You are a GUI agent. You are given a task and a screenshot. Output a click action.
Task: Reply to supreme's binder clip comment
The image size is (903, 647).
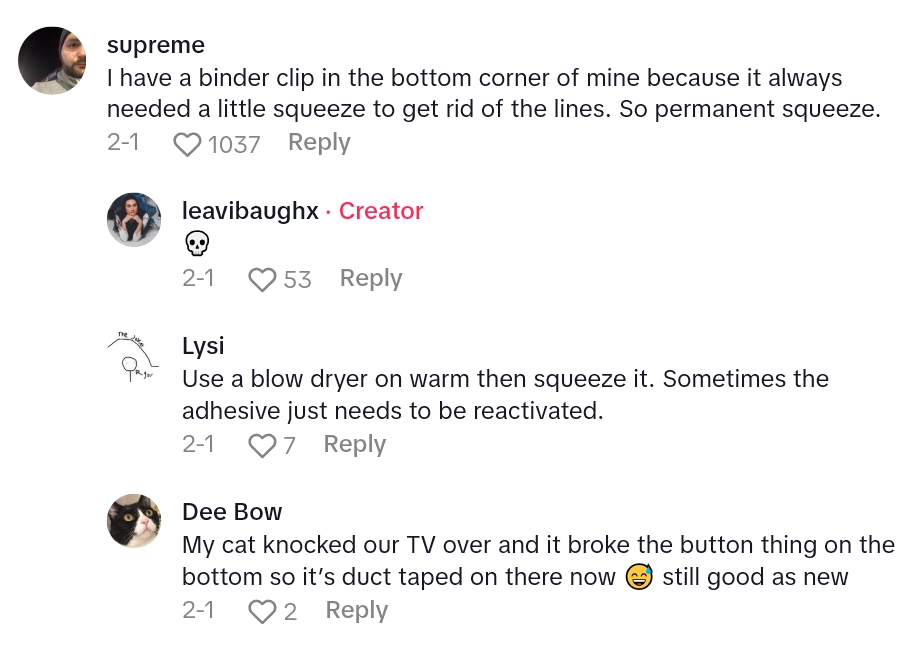point(319,143)
